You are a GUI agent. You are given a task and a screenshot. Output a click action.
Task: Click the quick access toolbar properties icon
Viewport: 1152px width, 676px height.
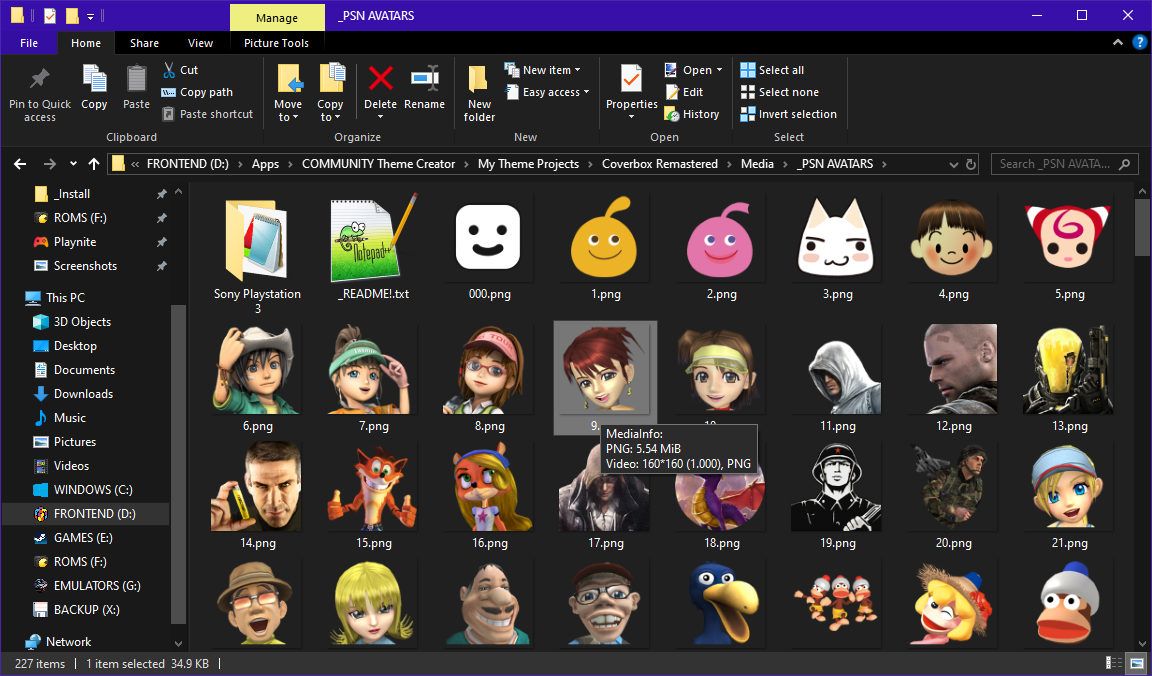pyautogui.click(x=49, y=15)
